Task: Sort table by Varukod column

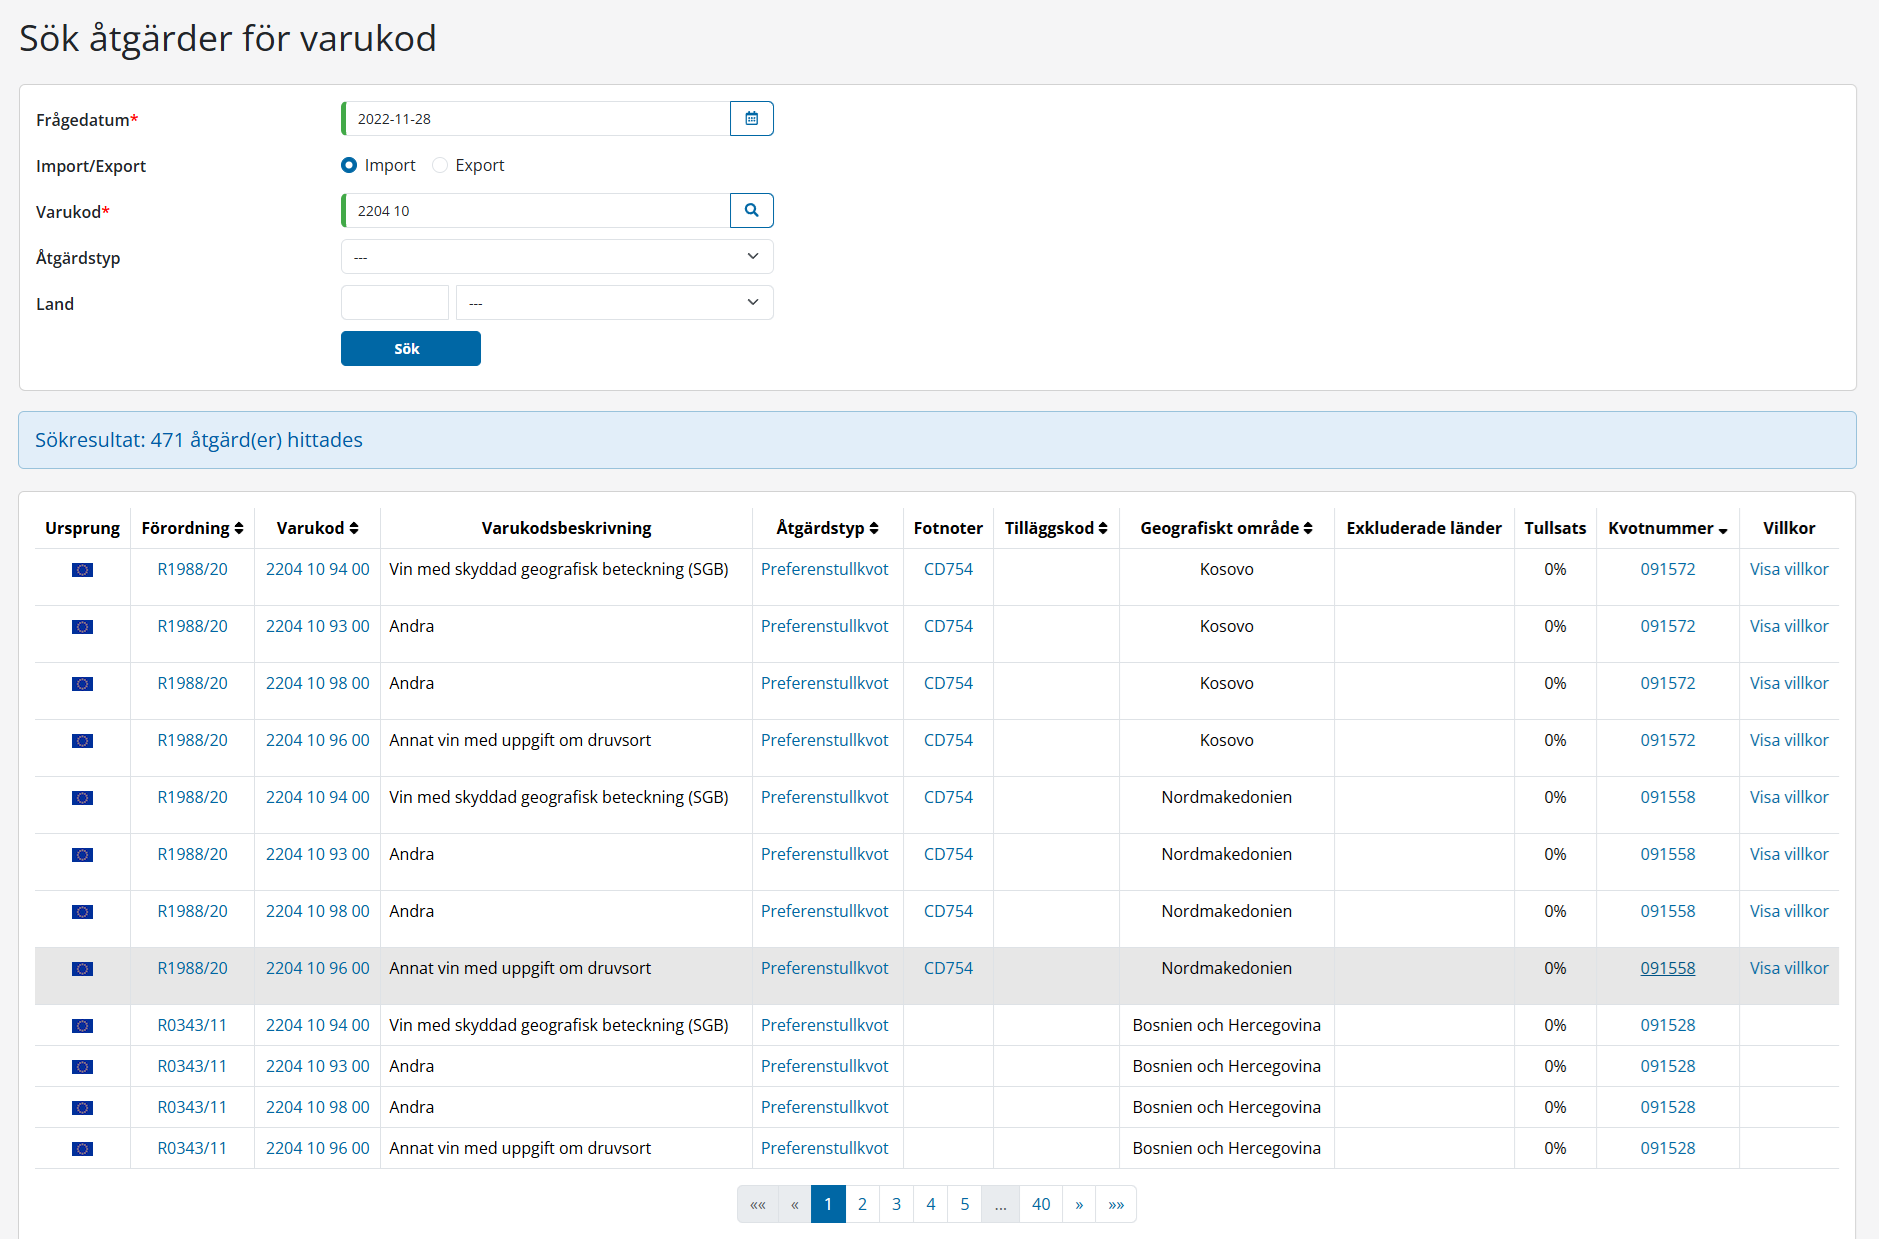Action: 317,528
